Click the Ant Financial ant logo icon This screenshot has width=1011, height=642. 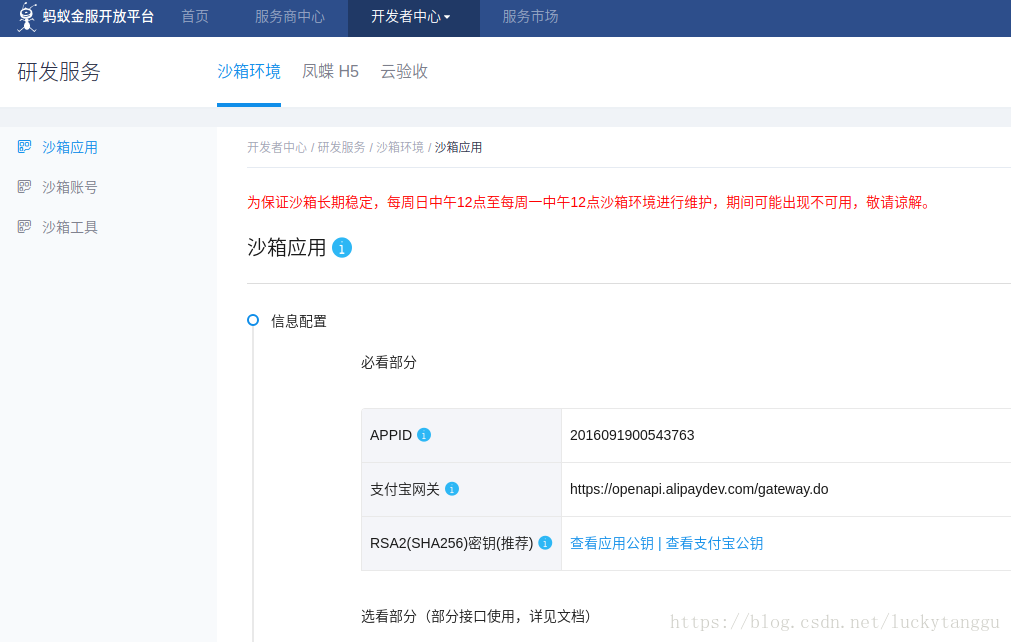click(x=27, y=17)
